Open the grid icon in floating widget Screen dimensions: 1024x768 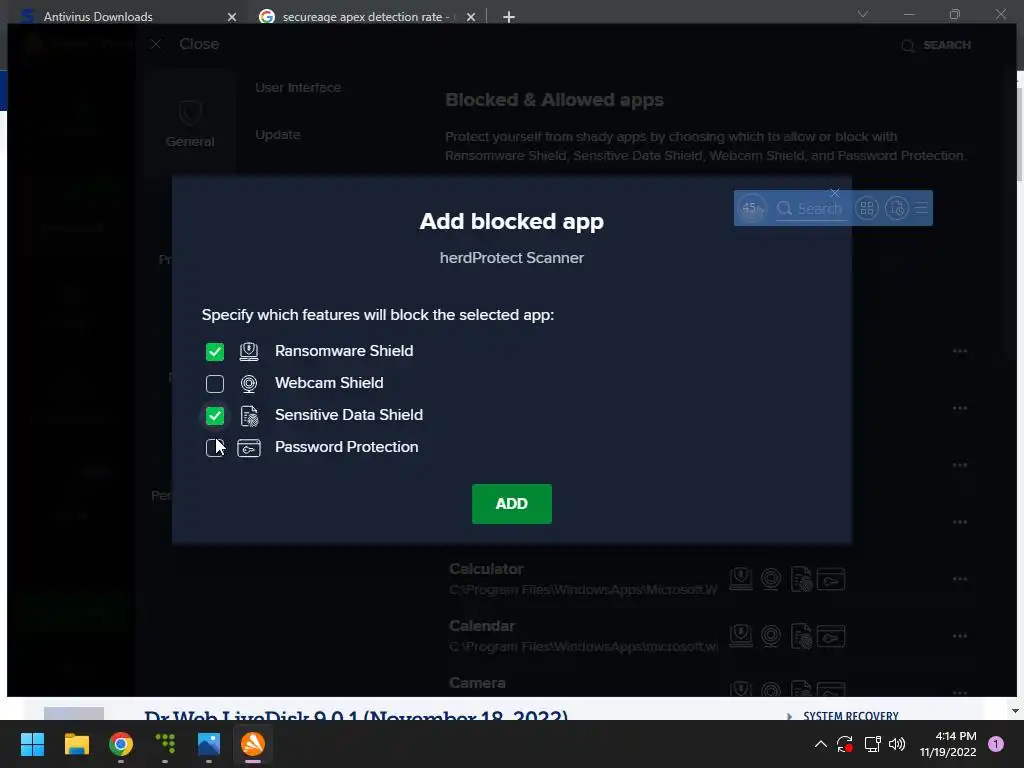[x=867, y=208]
